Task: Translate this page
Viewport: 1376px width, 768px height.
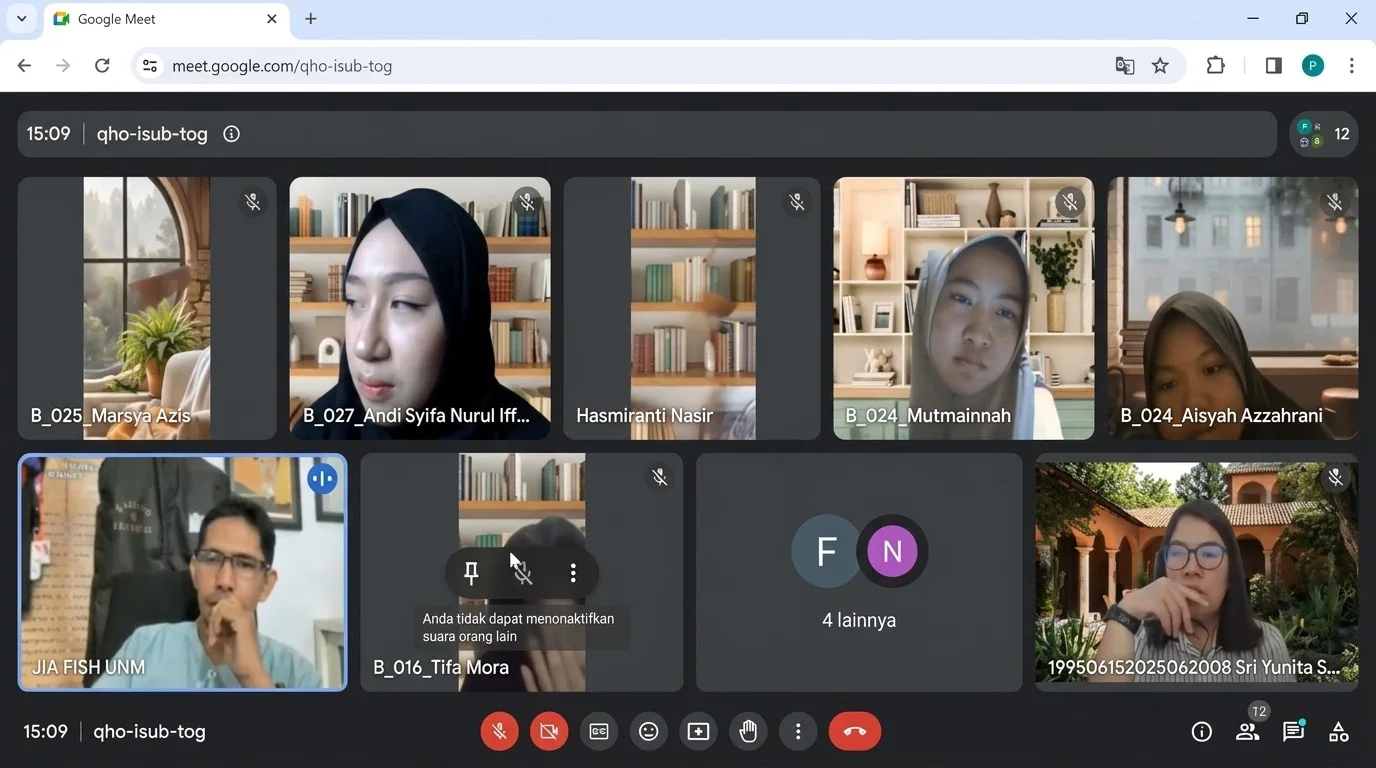Action: 1125,66
